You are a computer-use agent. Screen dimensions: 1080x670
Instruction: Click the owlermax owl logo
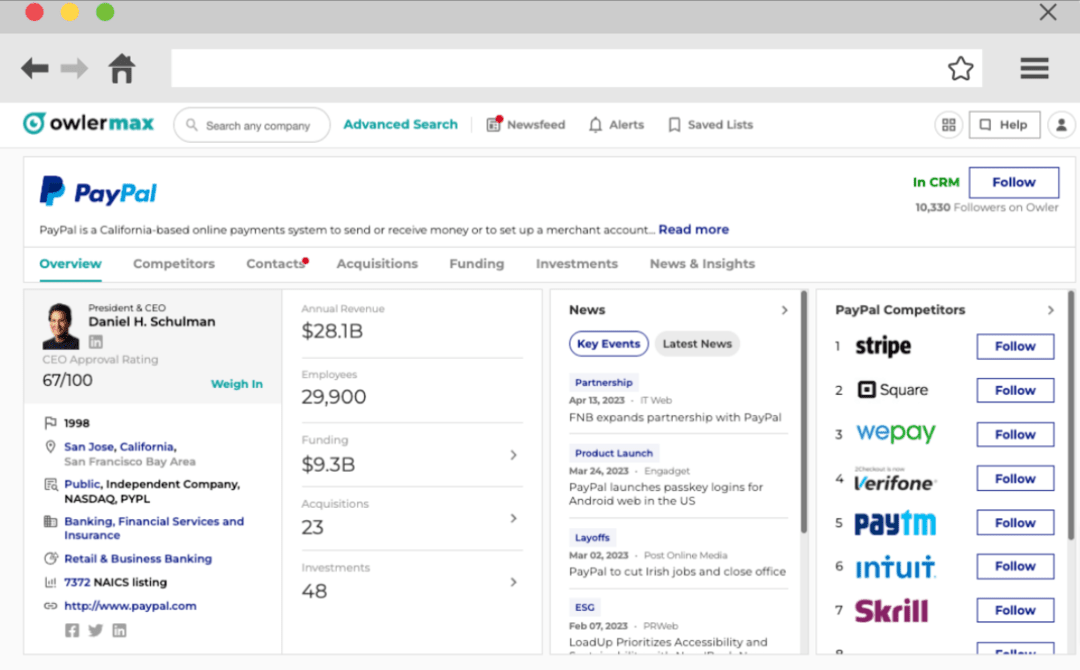coord(35,122)
